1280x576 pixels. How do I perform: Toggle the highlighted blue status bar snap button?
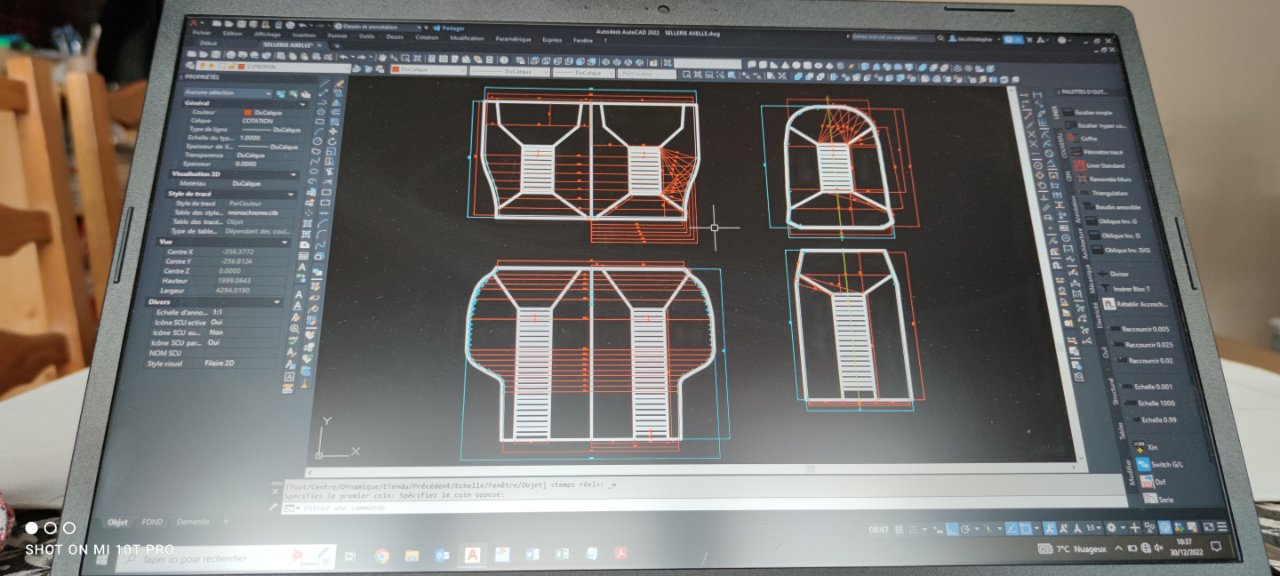pos(951,528)
